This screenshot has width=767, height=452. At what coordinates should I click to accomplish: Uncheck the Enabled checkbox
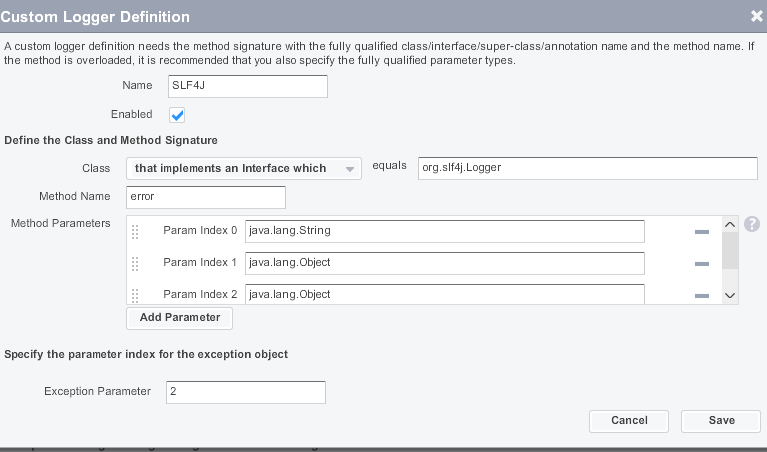[x=178, y=115]
